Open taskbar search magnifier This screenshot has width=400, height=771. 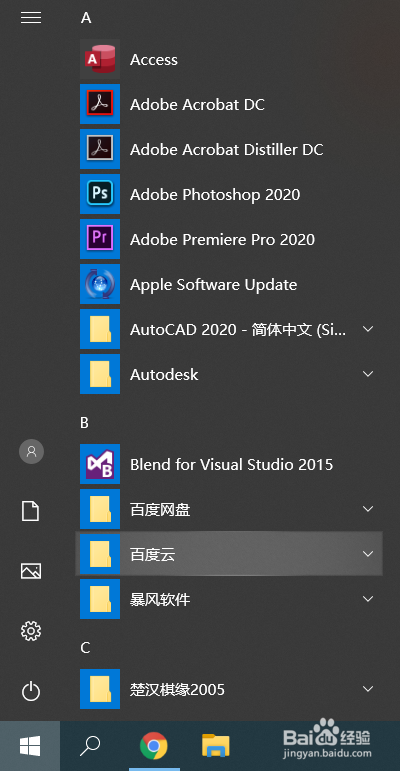90,746
